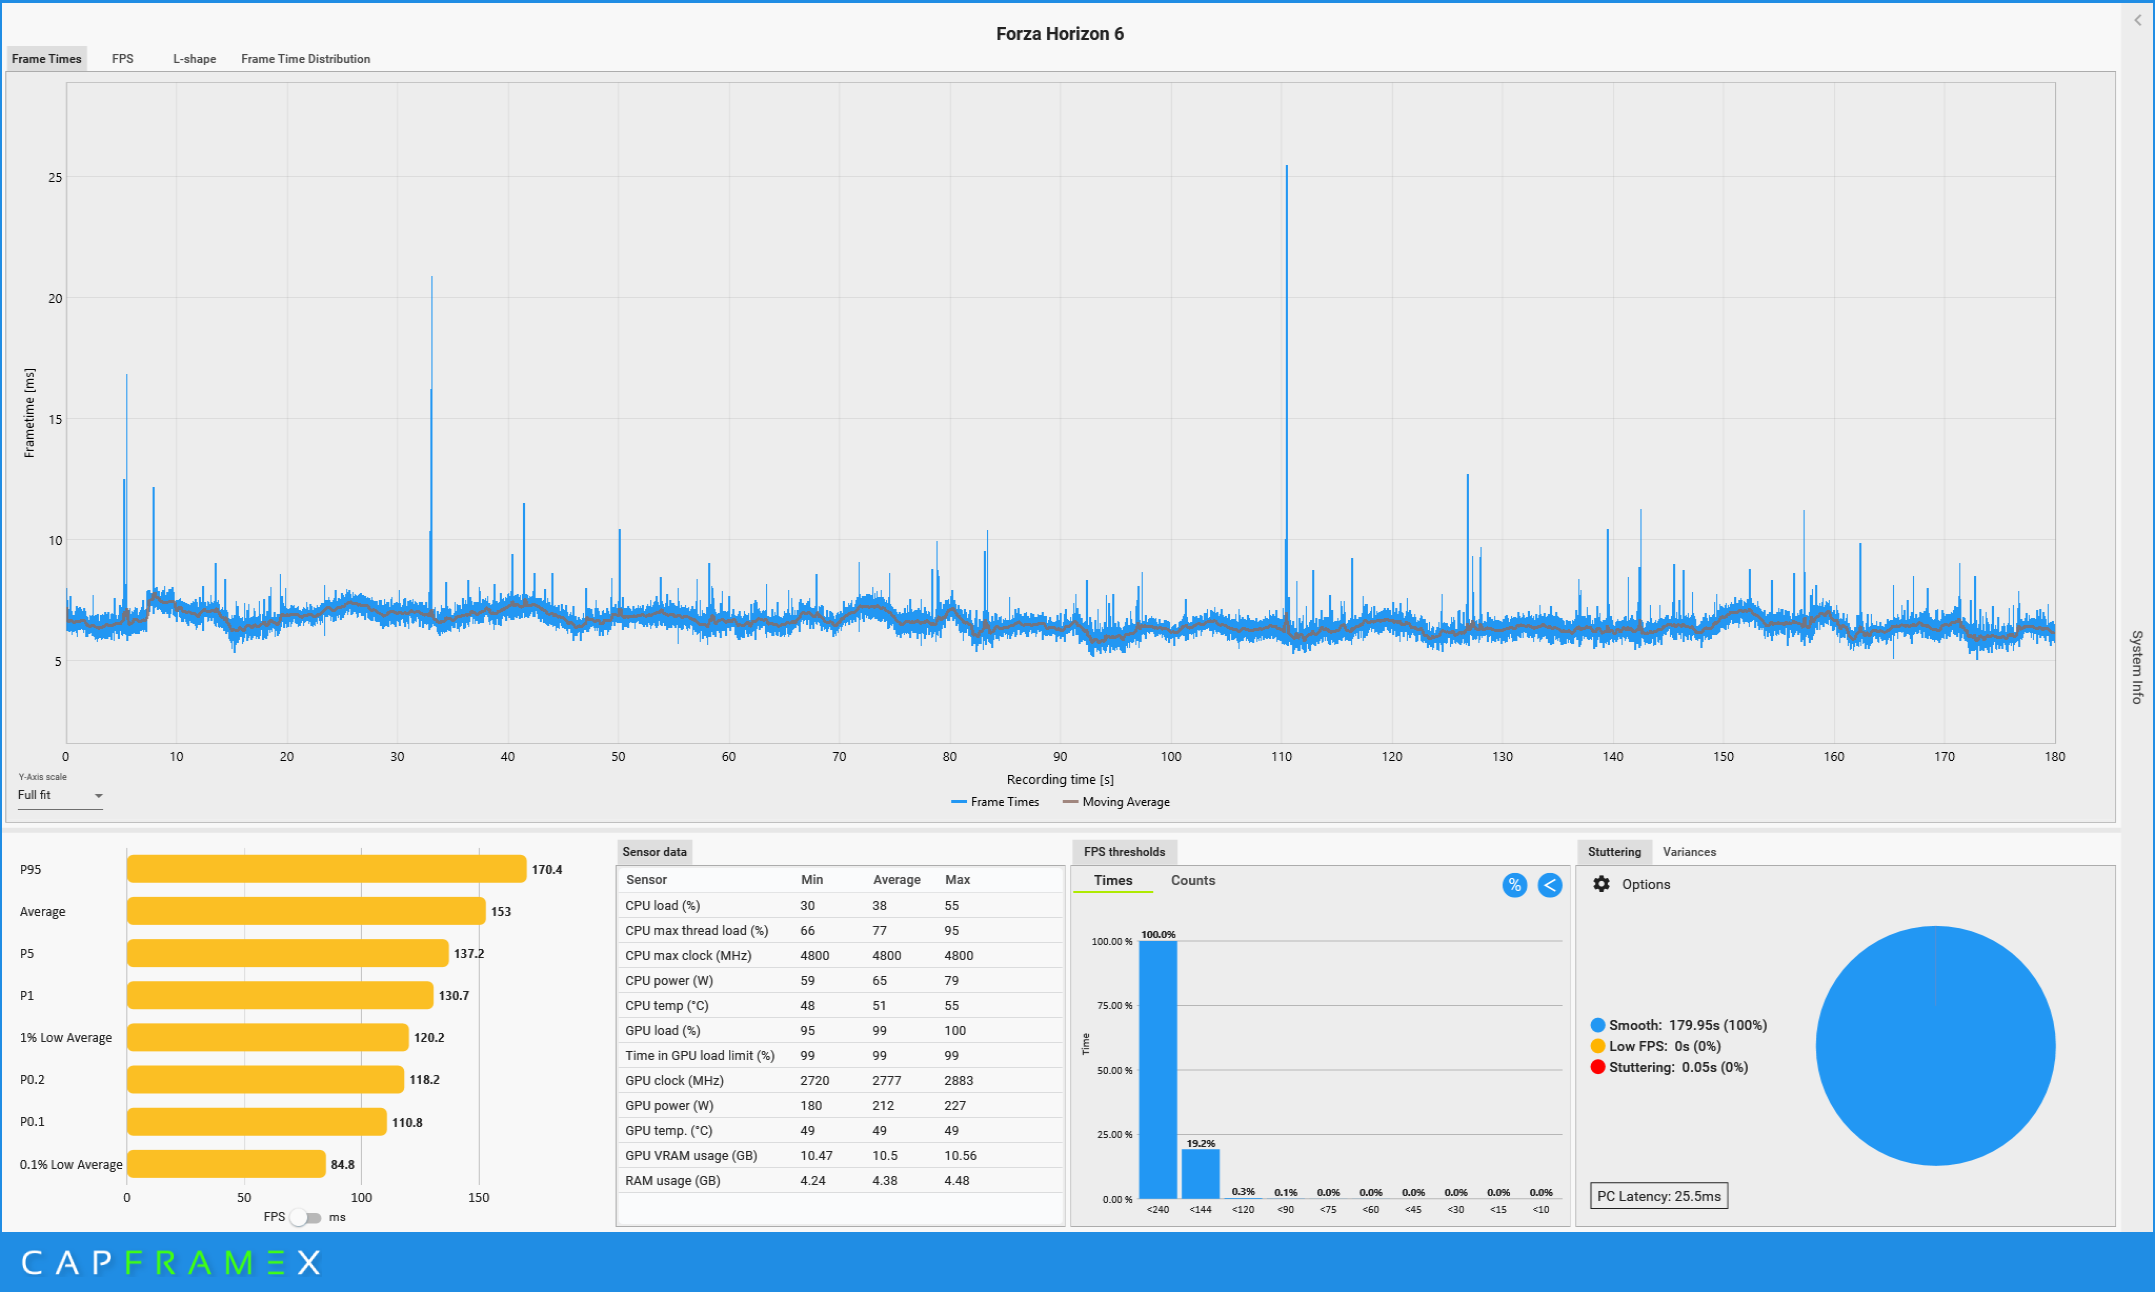Click the Stuttering: 0.05s (0%) text
This screenshot has height=1292, width=2155.
coord(1679,1067)
